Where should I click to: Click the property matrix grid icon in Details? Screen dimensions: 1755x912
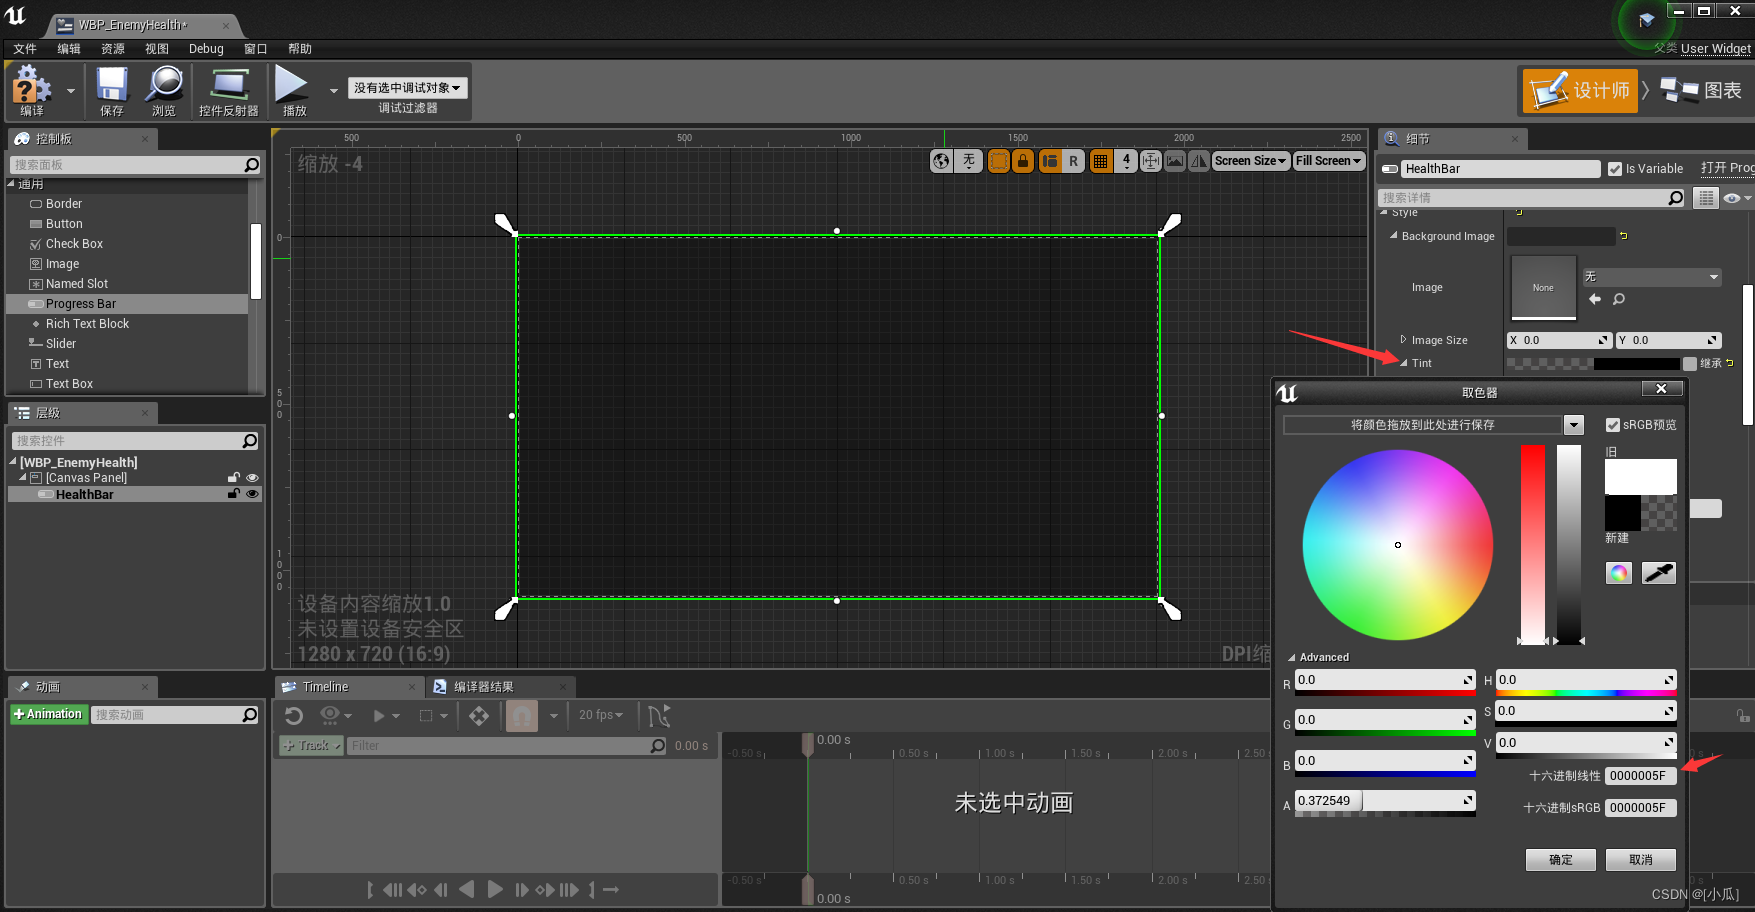[x=1706, y=198]
